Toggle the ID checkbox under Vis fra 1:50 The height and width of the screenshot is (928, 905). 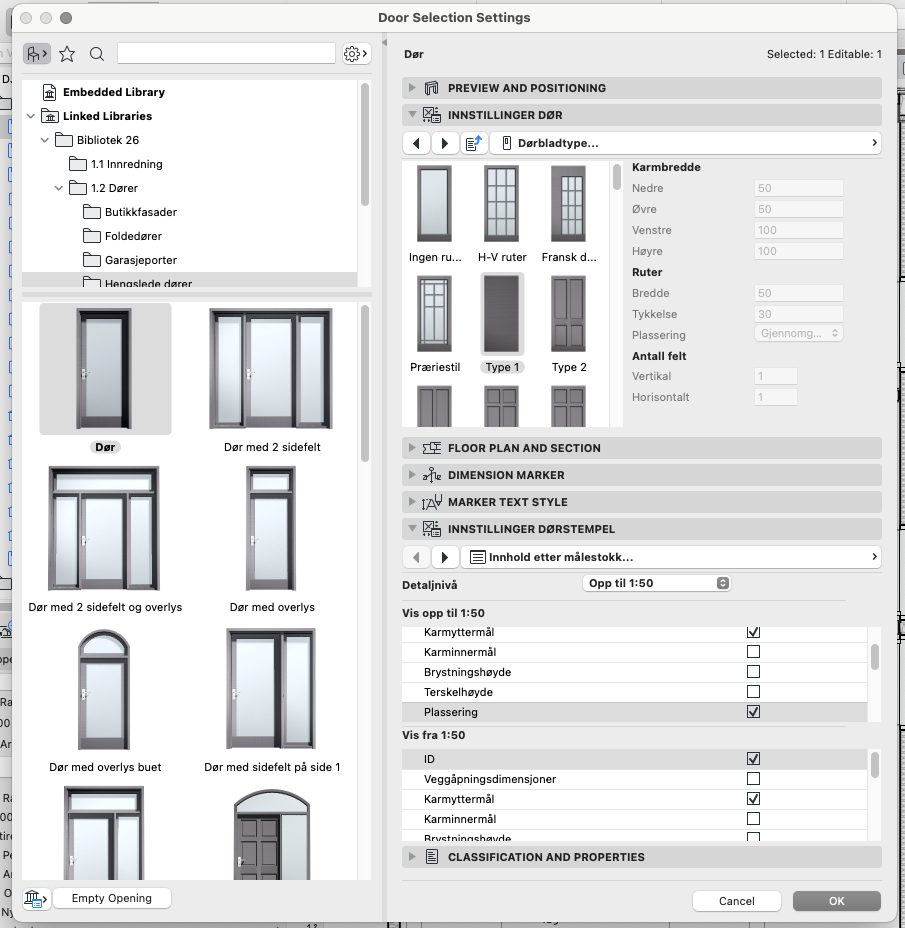click(753, 759)
